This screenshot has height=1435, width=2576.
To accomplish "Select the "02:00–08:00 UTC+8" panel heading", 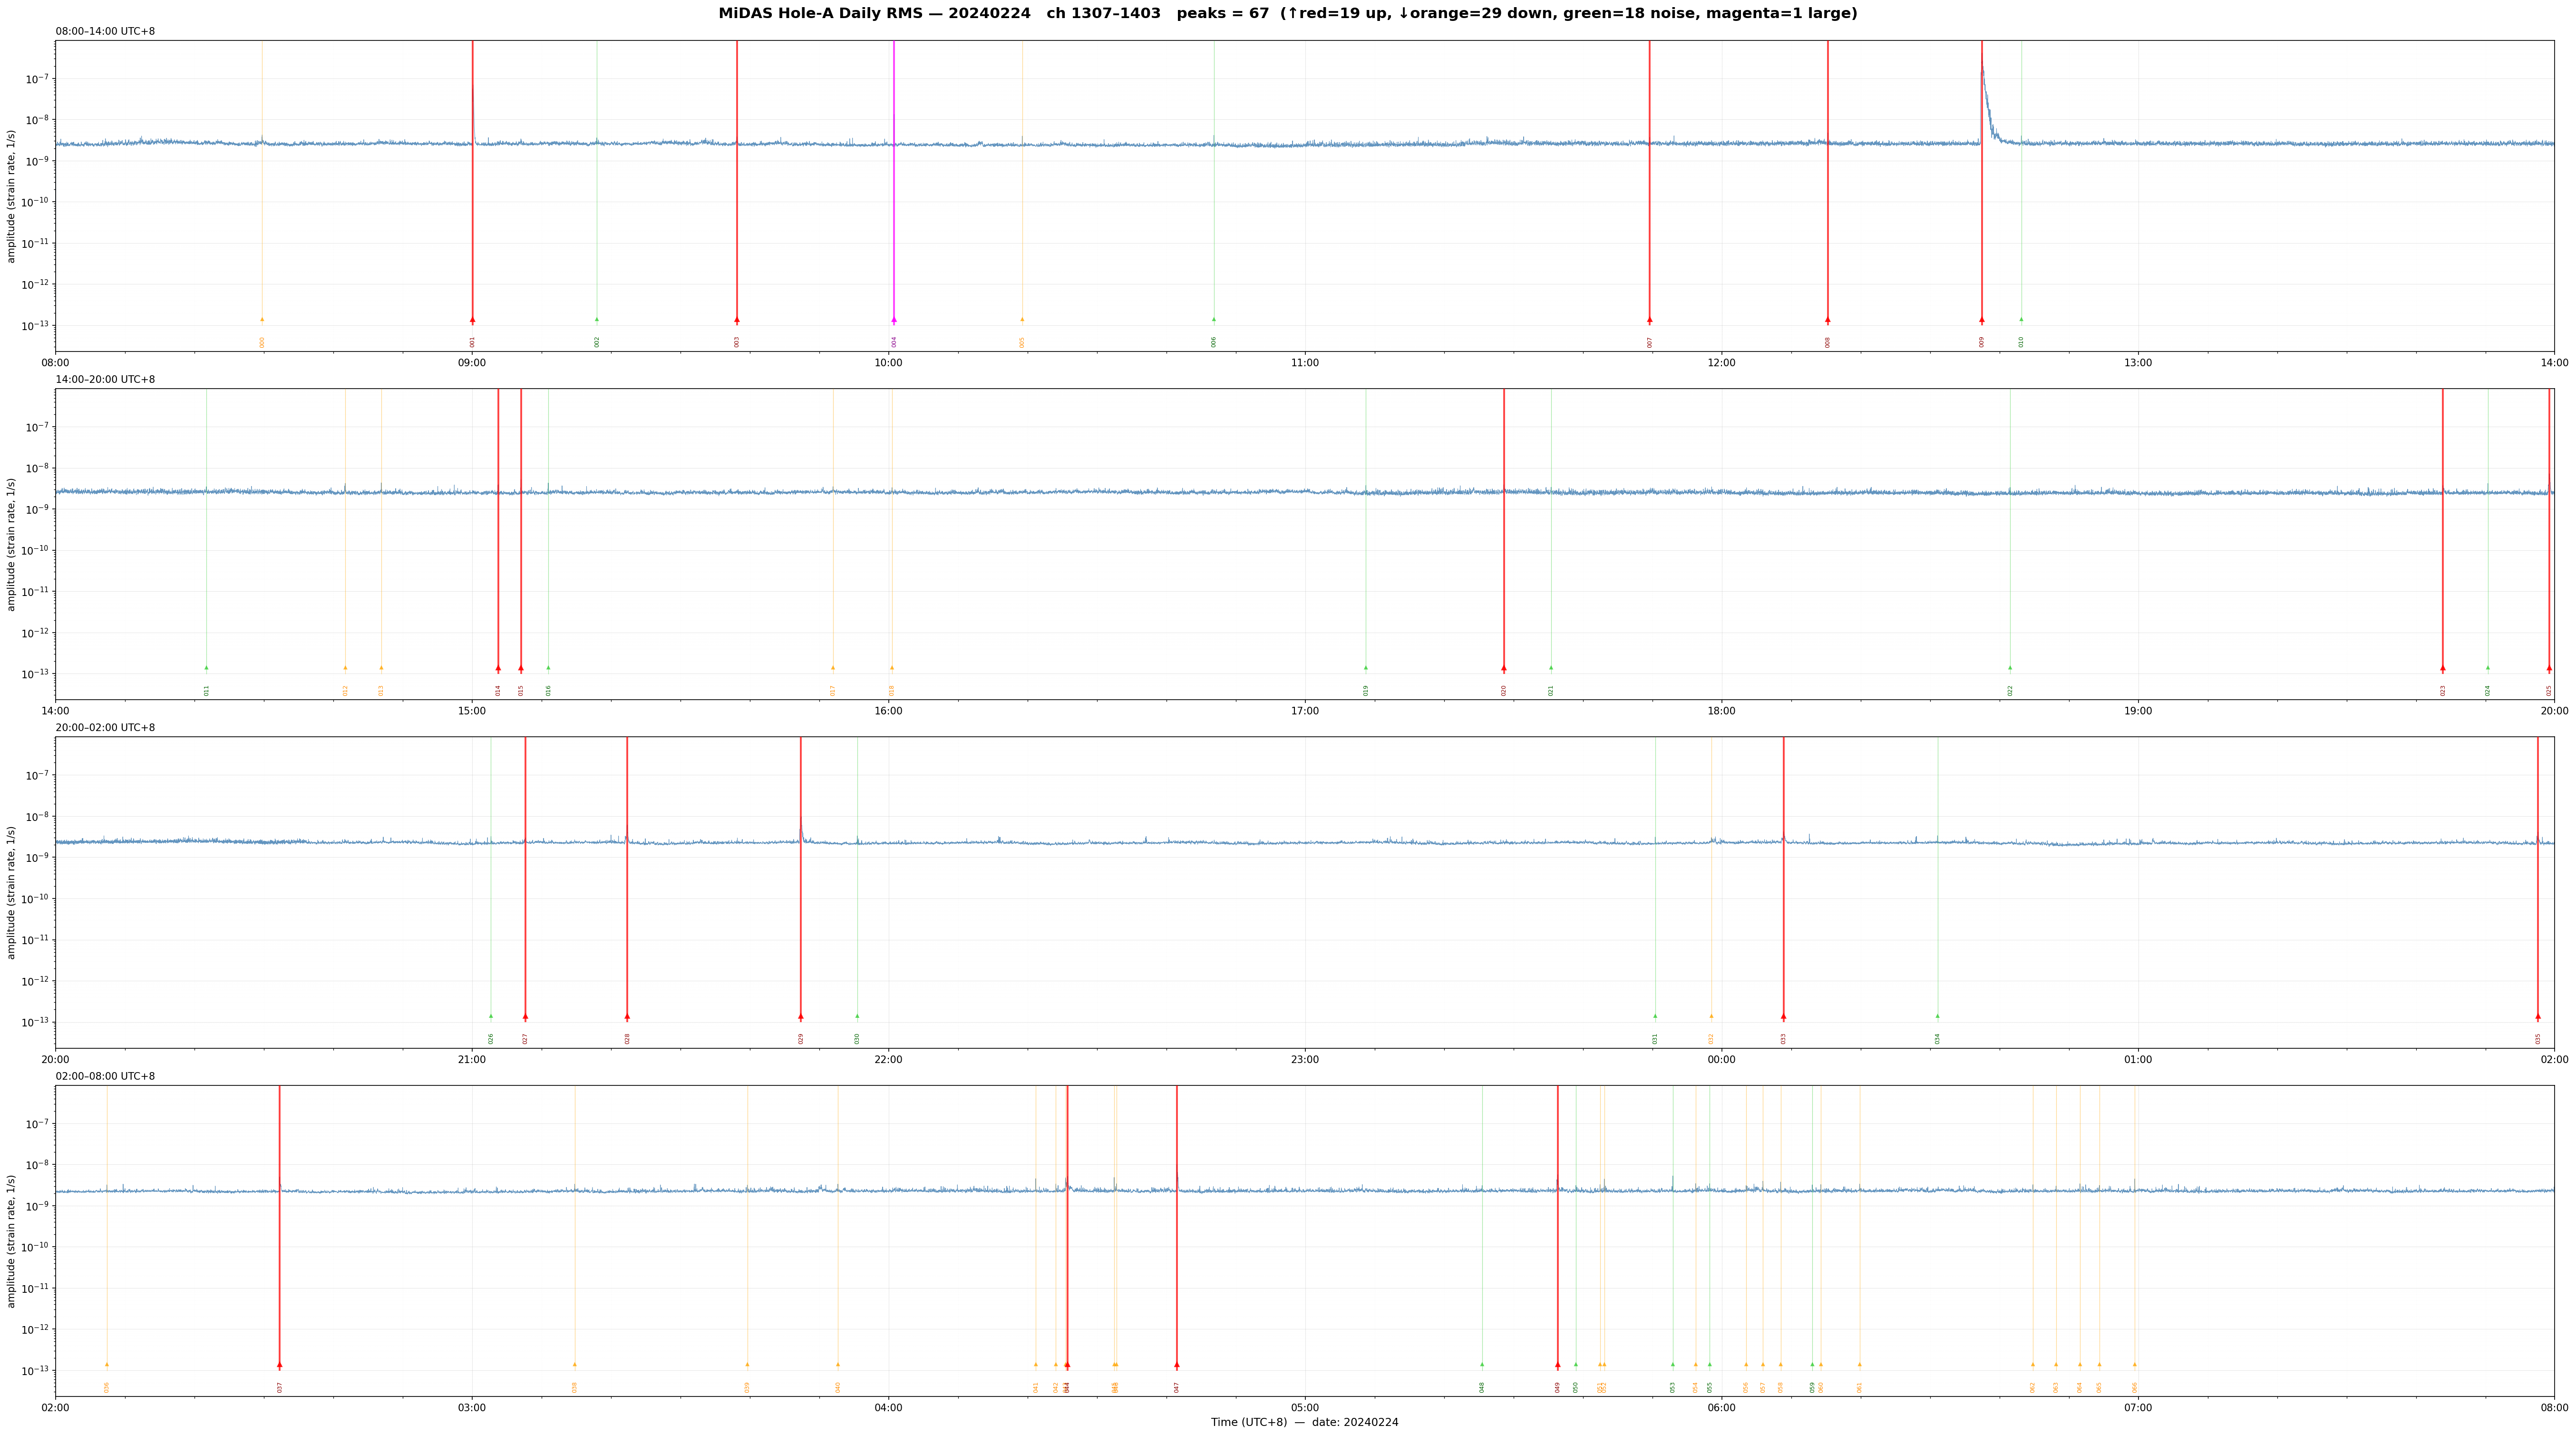I will point(105,1077).
